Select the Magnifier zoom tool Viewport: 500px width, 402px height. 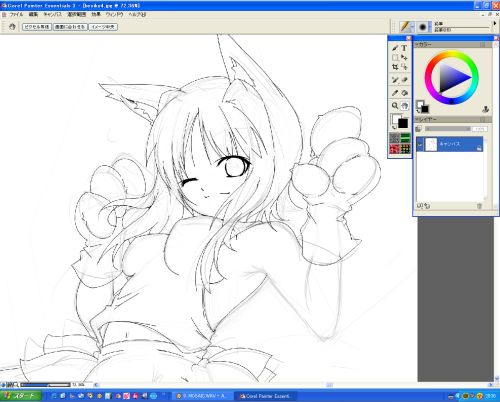click(395, 106)
